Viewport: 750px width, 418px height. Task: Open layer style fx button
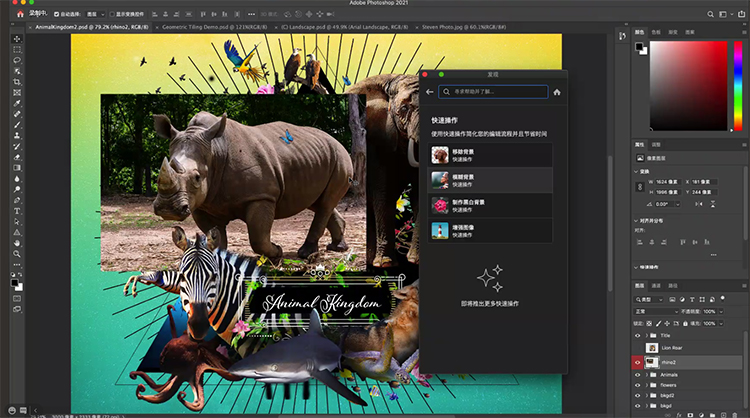tap(679, 415)
